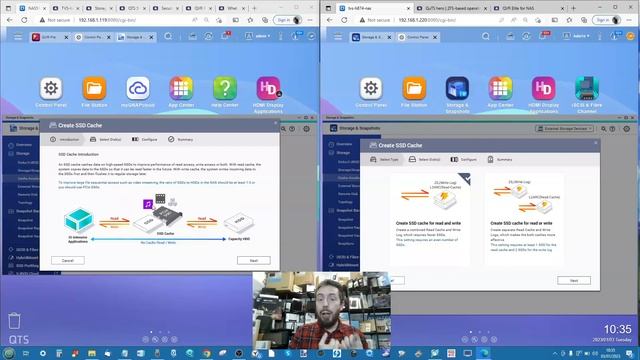The height and width of the screenshot is (360, 640).
Task: Click the search icon in left QTS toolbar
Action: click(168, 36)
